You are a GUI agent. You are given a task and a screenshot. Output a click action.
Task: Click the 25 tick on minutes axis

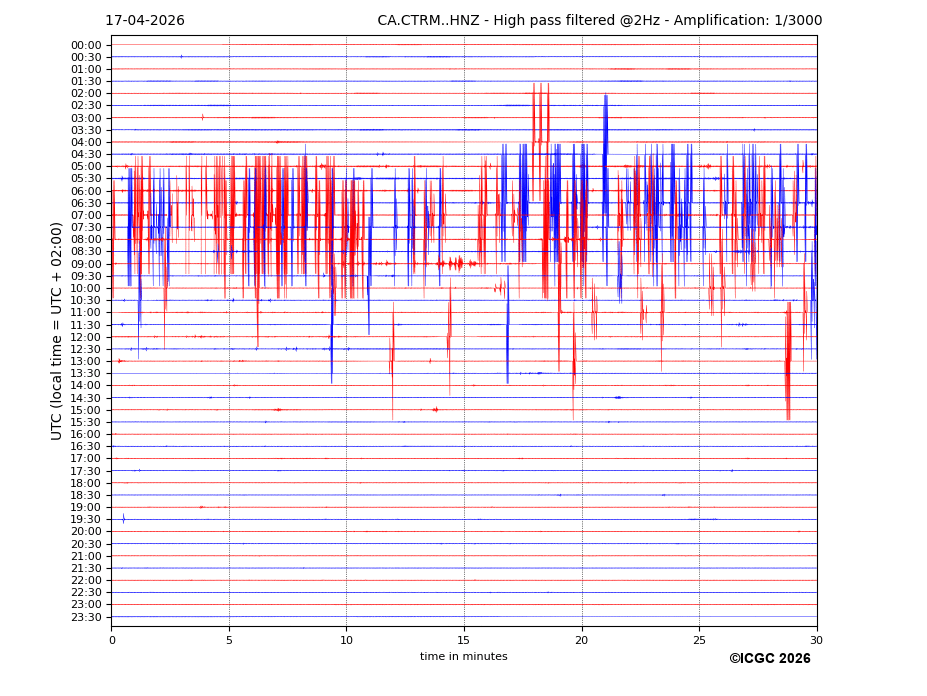tap(699, 640)
